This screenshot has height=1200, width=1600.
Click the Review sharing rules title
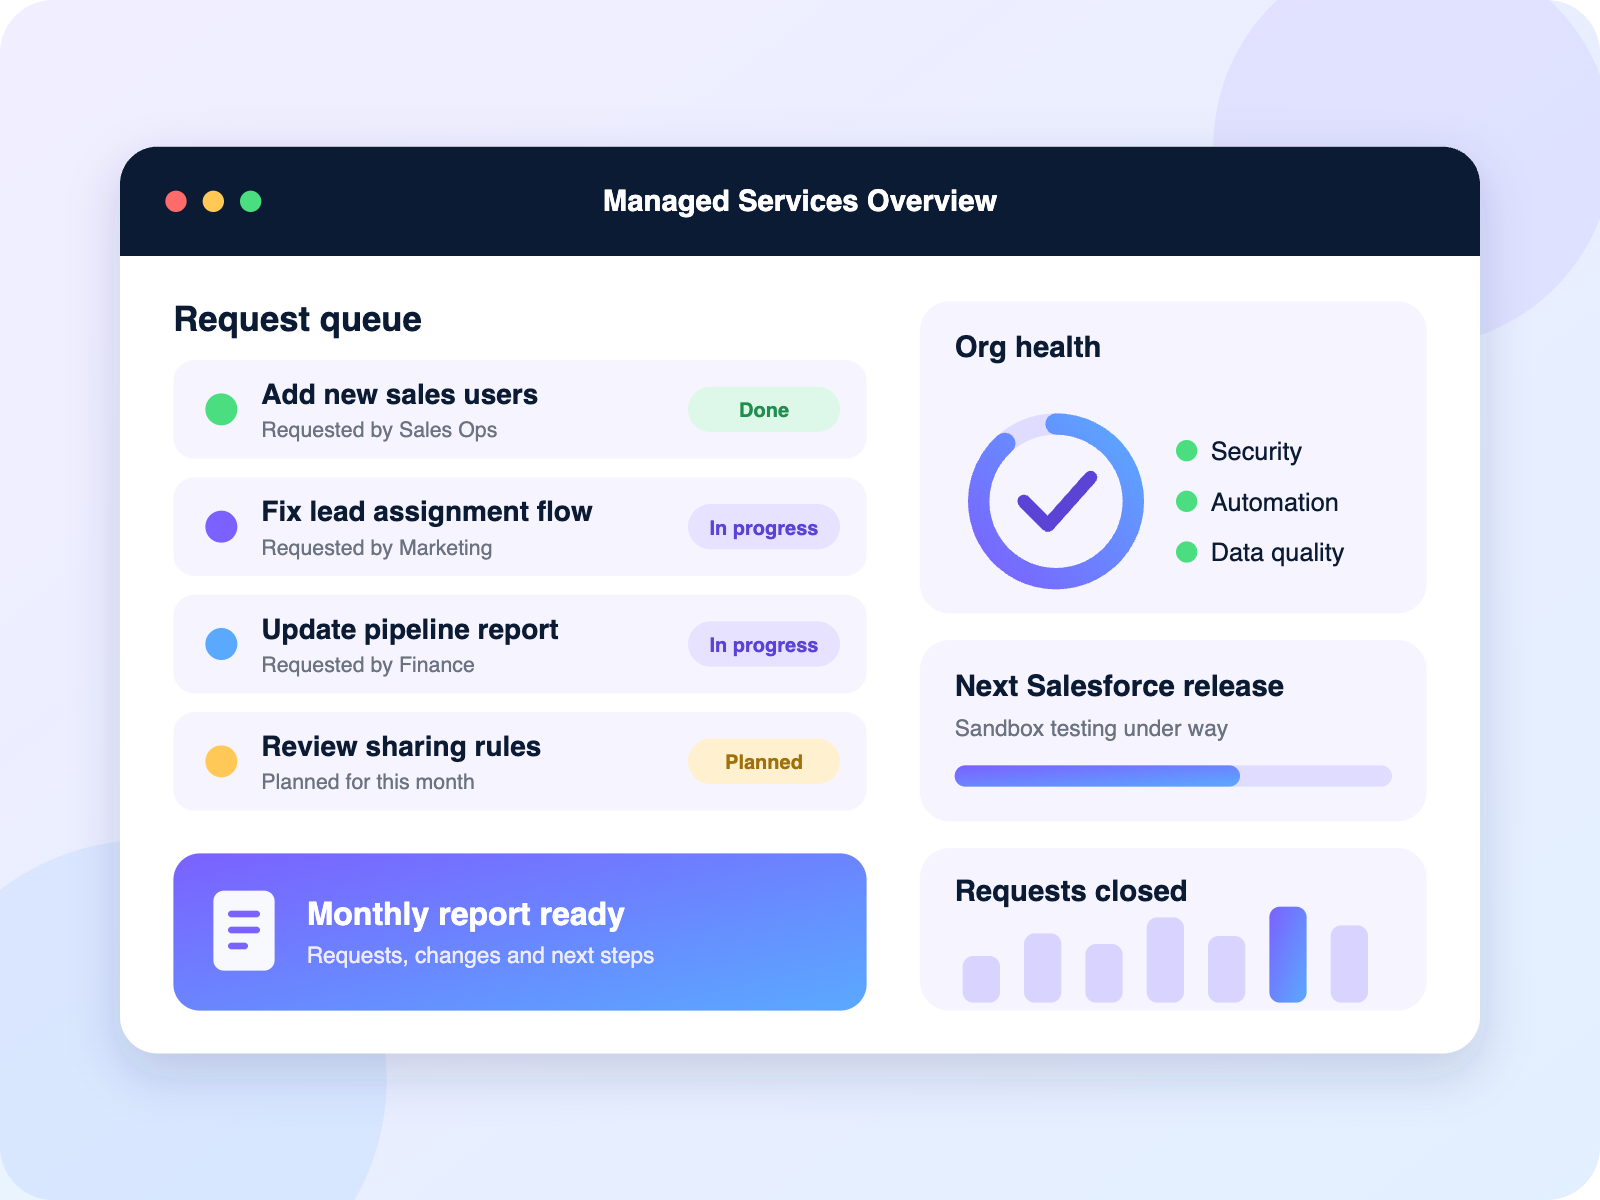click(401, 747)
